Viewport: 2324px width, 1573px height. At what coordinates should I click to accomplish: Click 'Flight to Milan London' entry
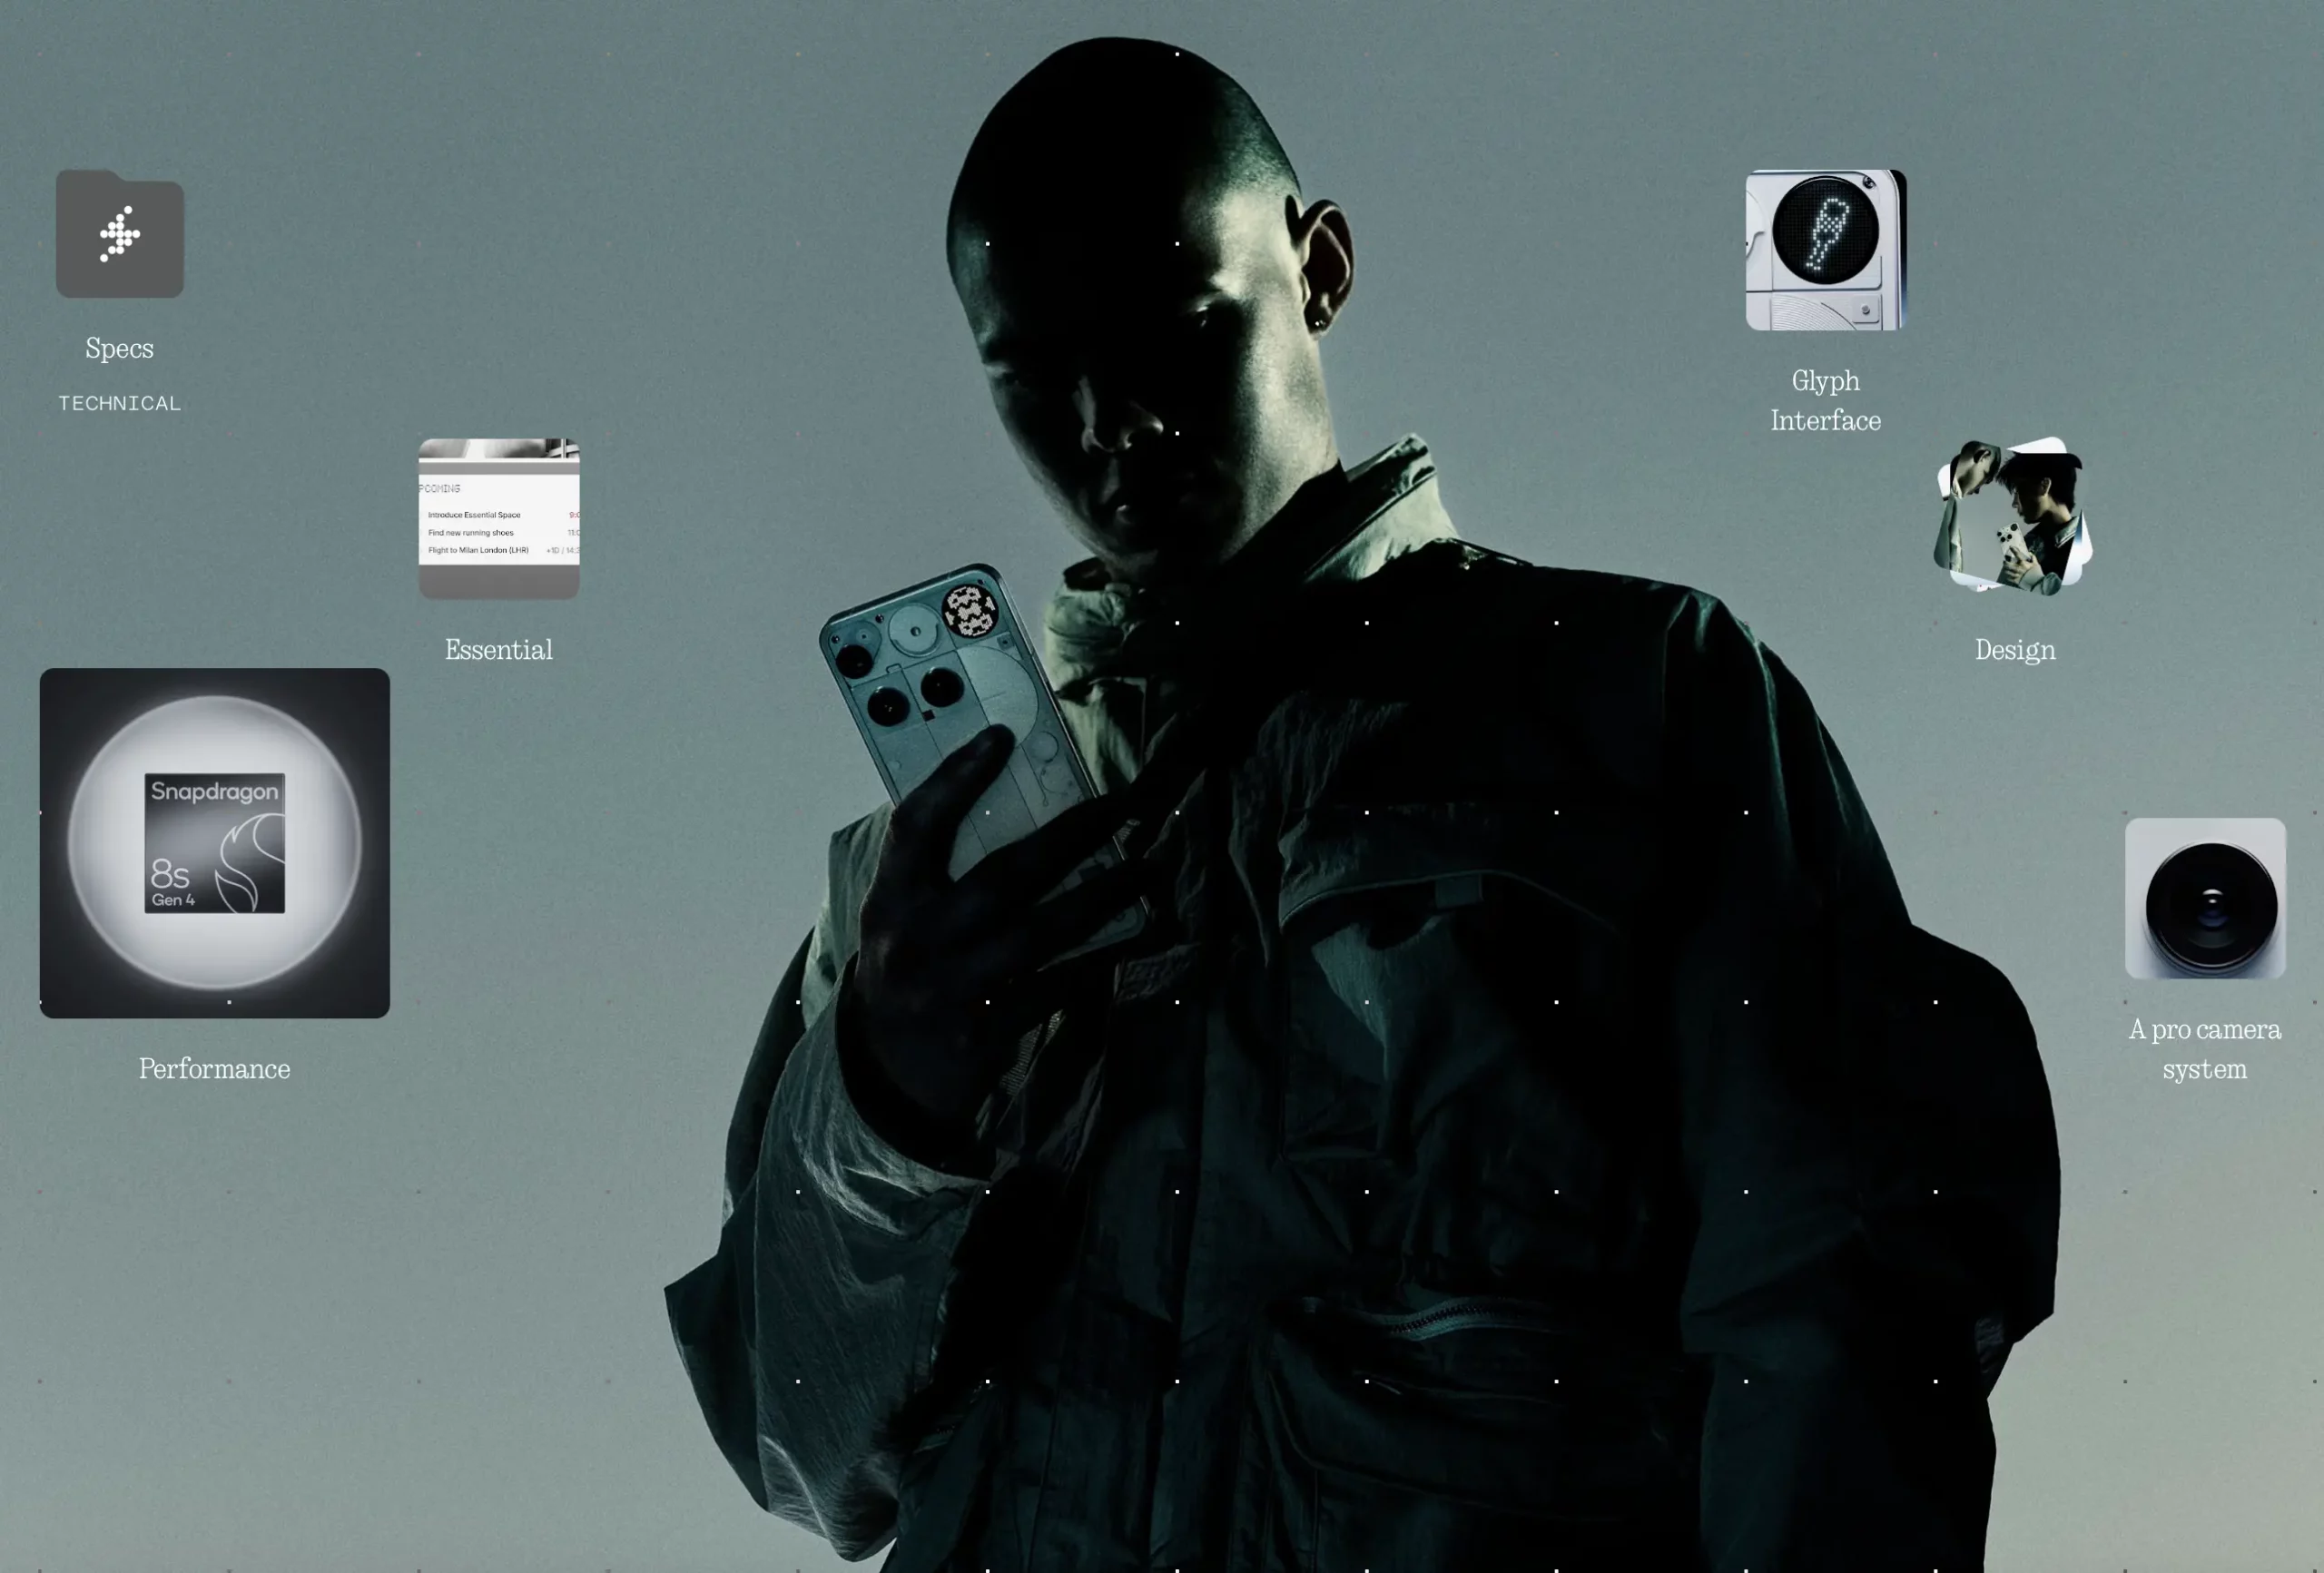(478, 550)
